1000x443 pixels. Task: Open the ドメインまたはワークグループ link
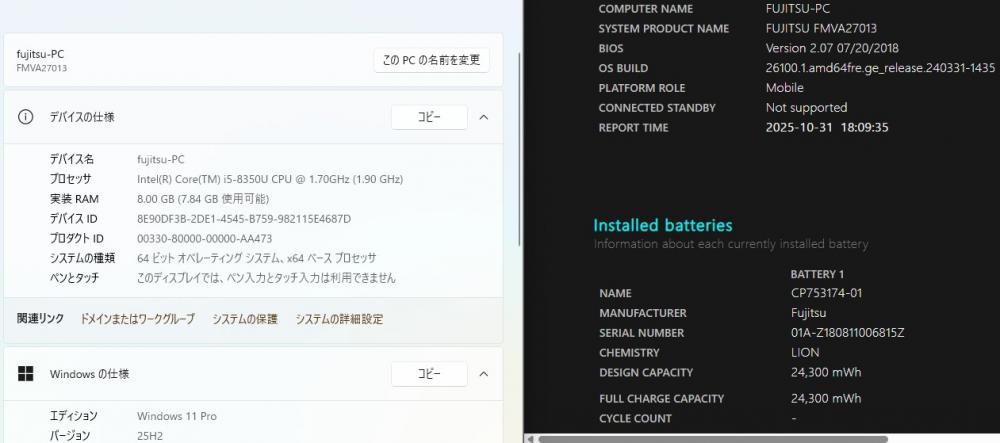pos(137,319)
